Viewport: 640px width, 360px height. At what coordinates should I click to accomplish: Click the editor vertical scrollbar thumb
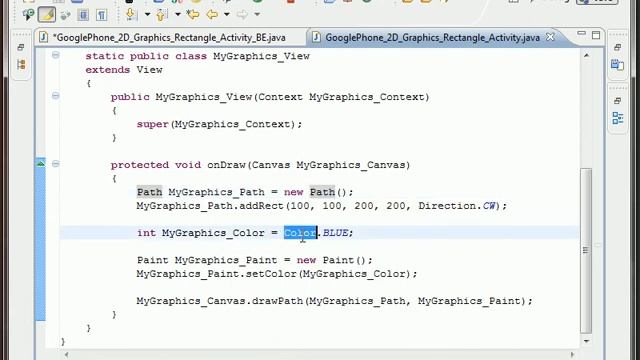(586, 250)
